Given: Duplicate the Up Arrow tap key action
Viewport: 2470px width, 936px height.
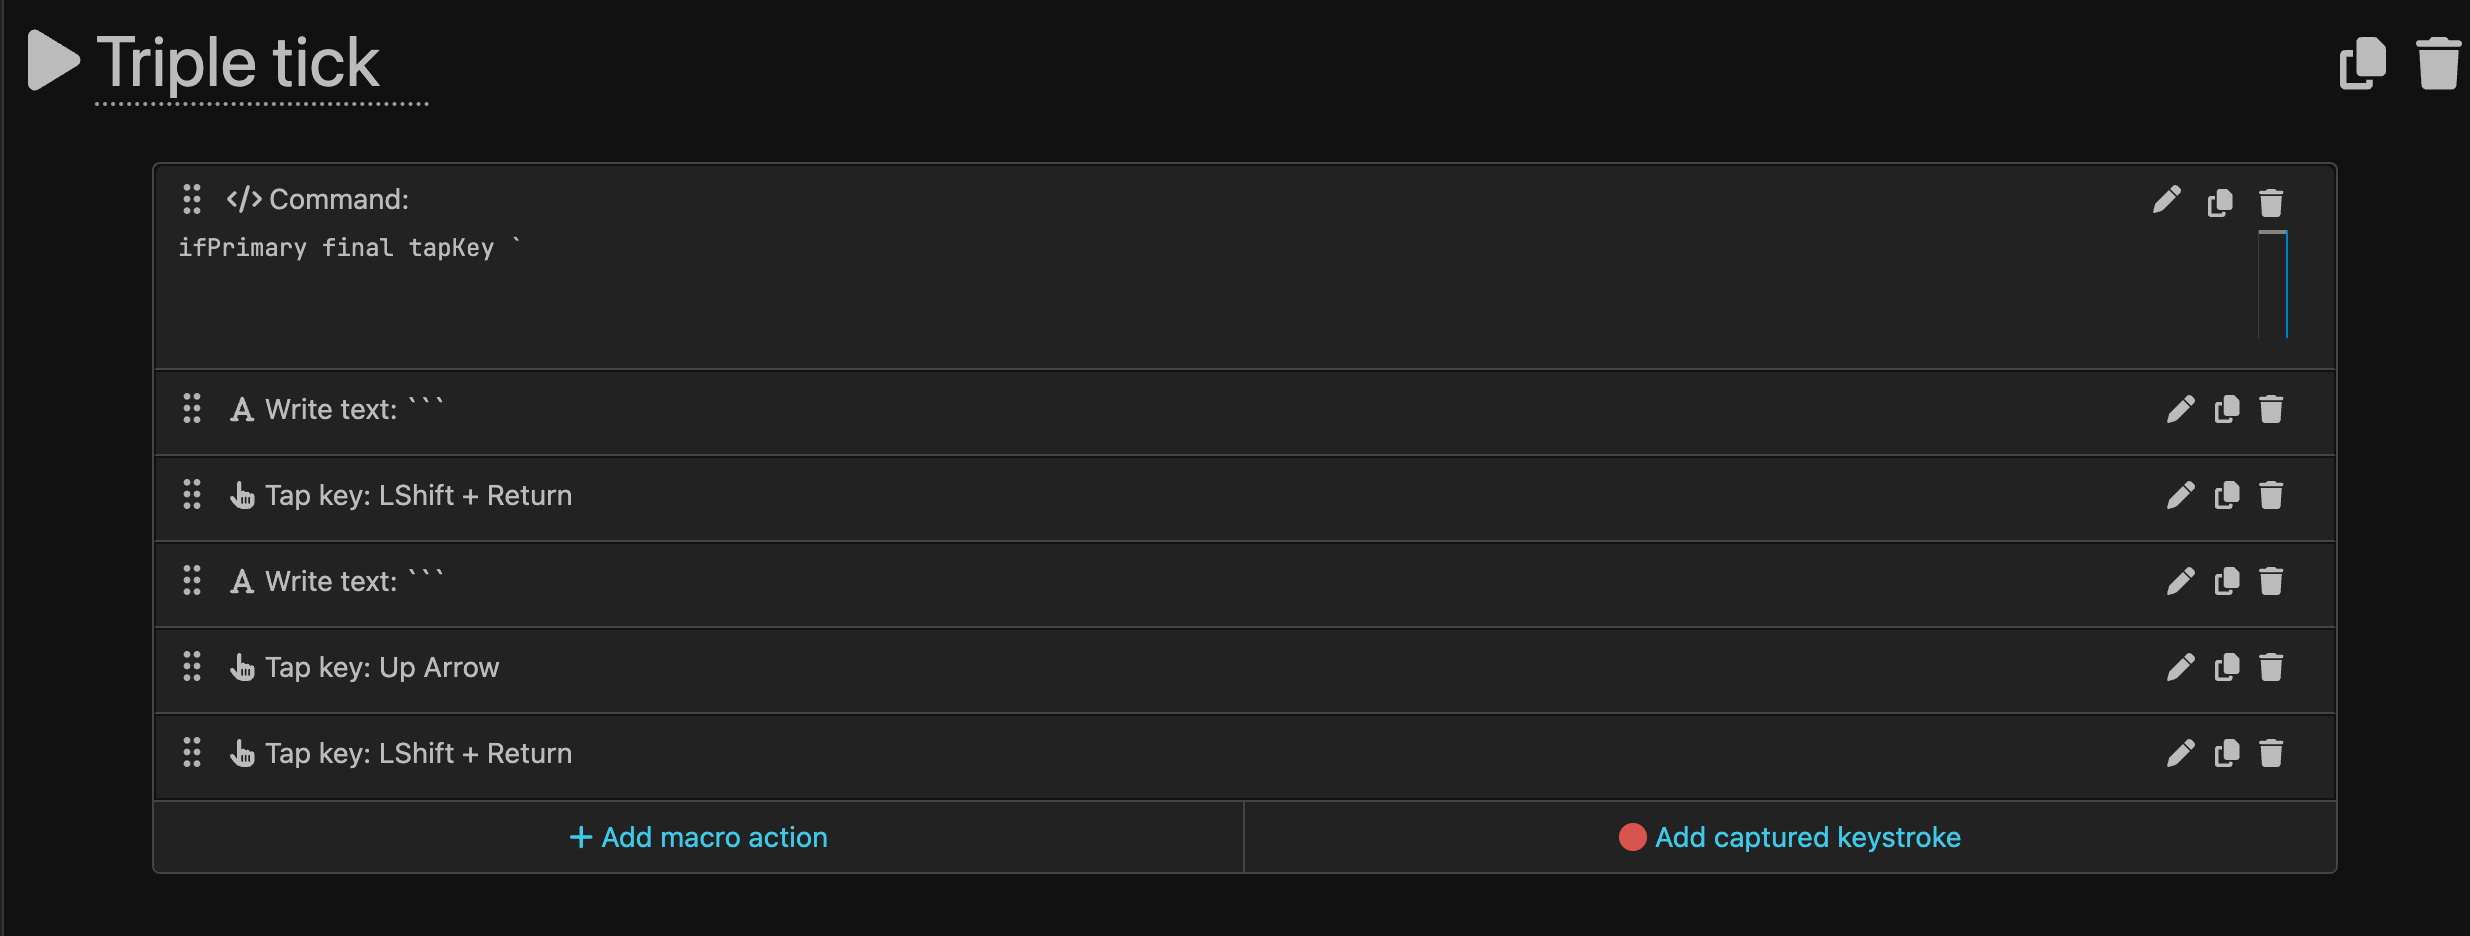Looking at the screenshot, I should [2227, 668].
